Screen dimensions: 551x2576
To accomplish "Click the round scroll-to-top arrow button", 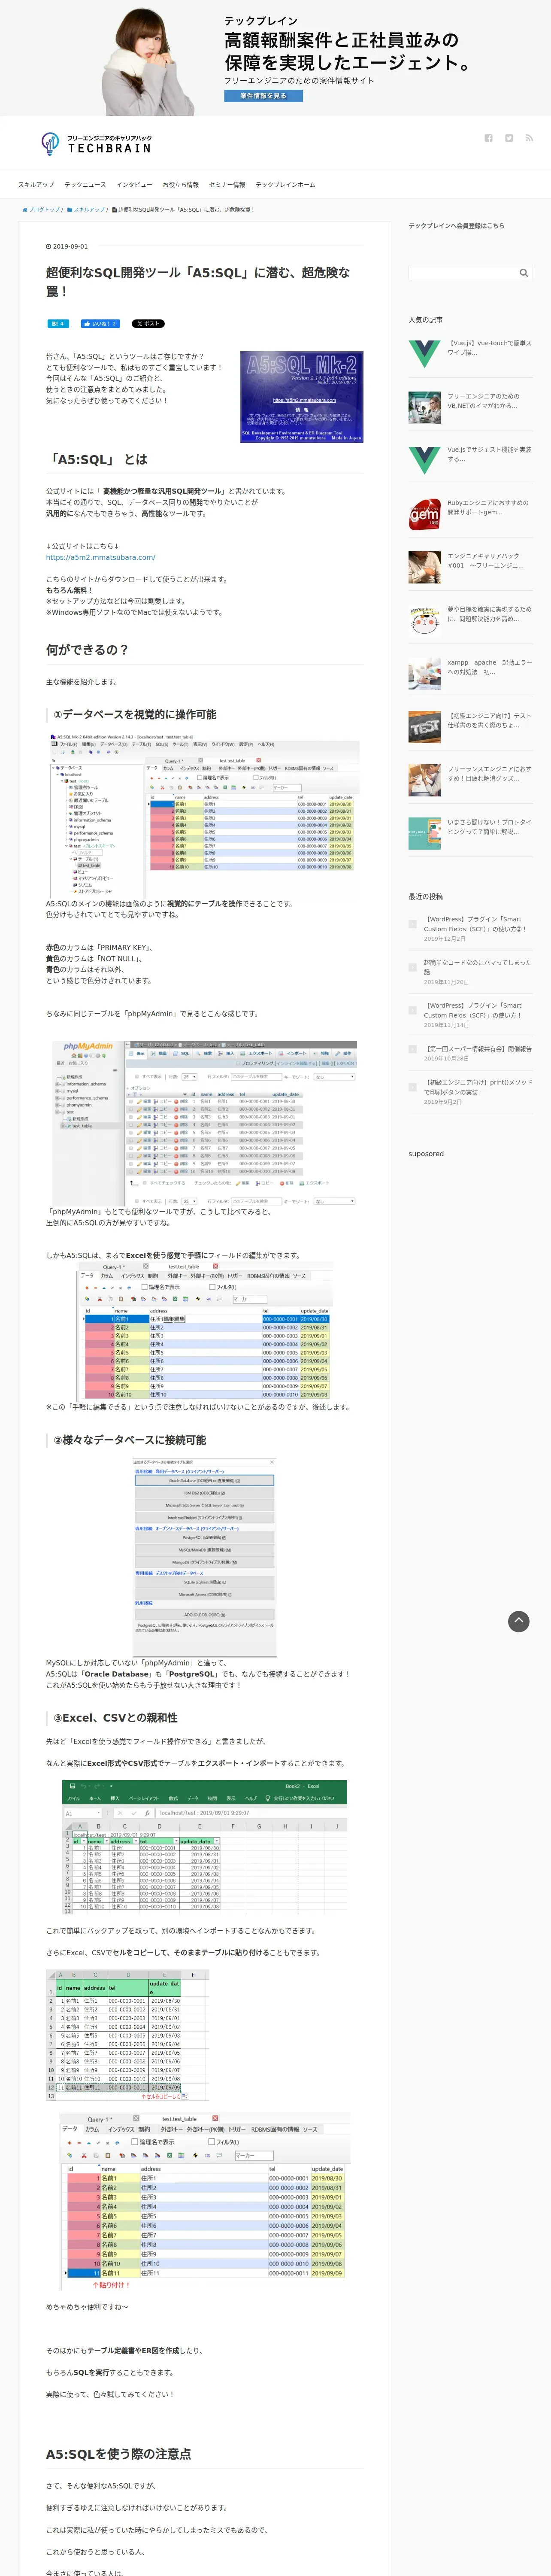I will click(519, 1621).
